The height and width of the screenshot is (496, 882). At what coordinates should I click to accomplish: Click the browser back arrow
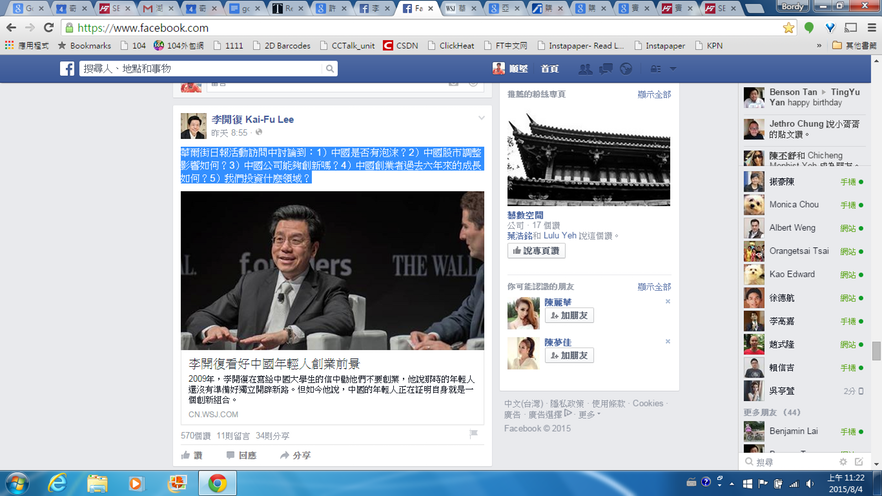[11, 28]
